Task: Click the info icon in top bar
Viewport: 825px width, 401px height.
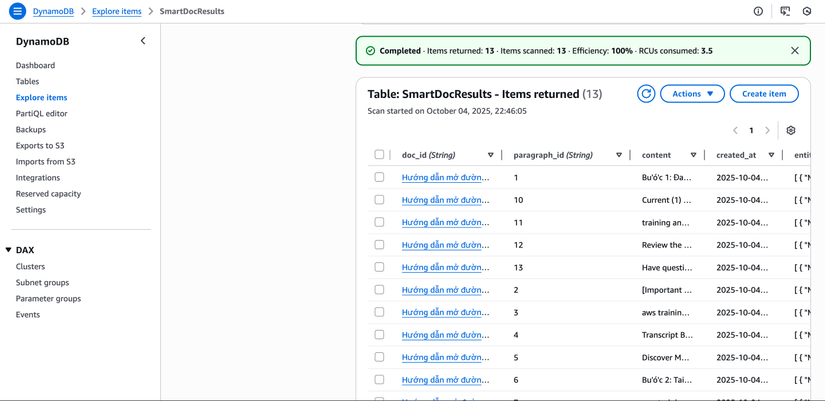Action: click(x=758, y=11)
